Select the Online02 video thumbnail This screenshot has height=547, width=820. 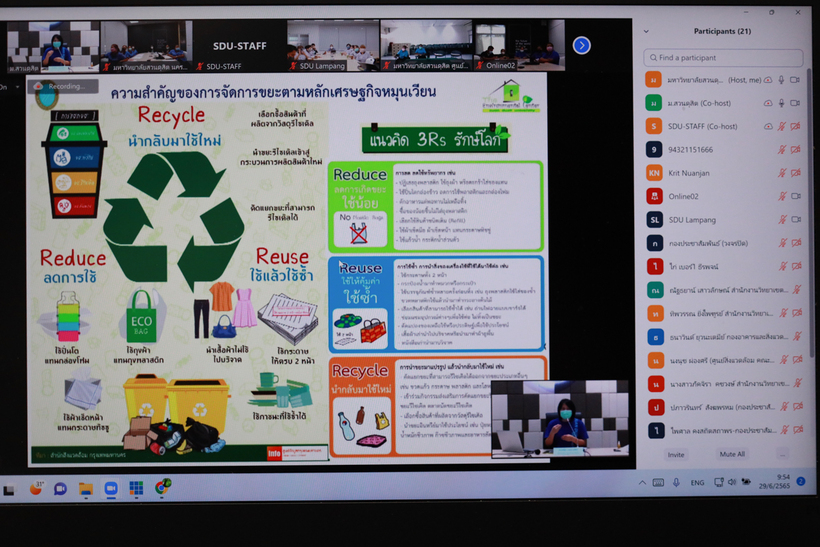[519, 45]
